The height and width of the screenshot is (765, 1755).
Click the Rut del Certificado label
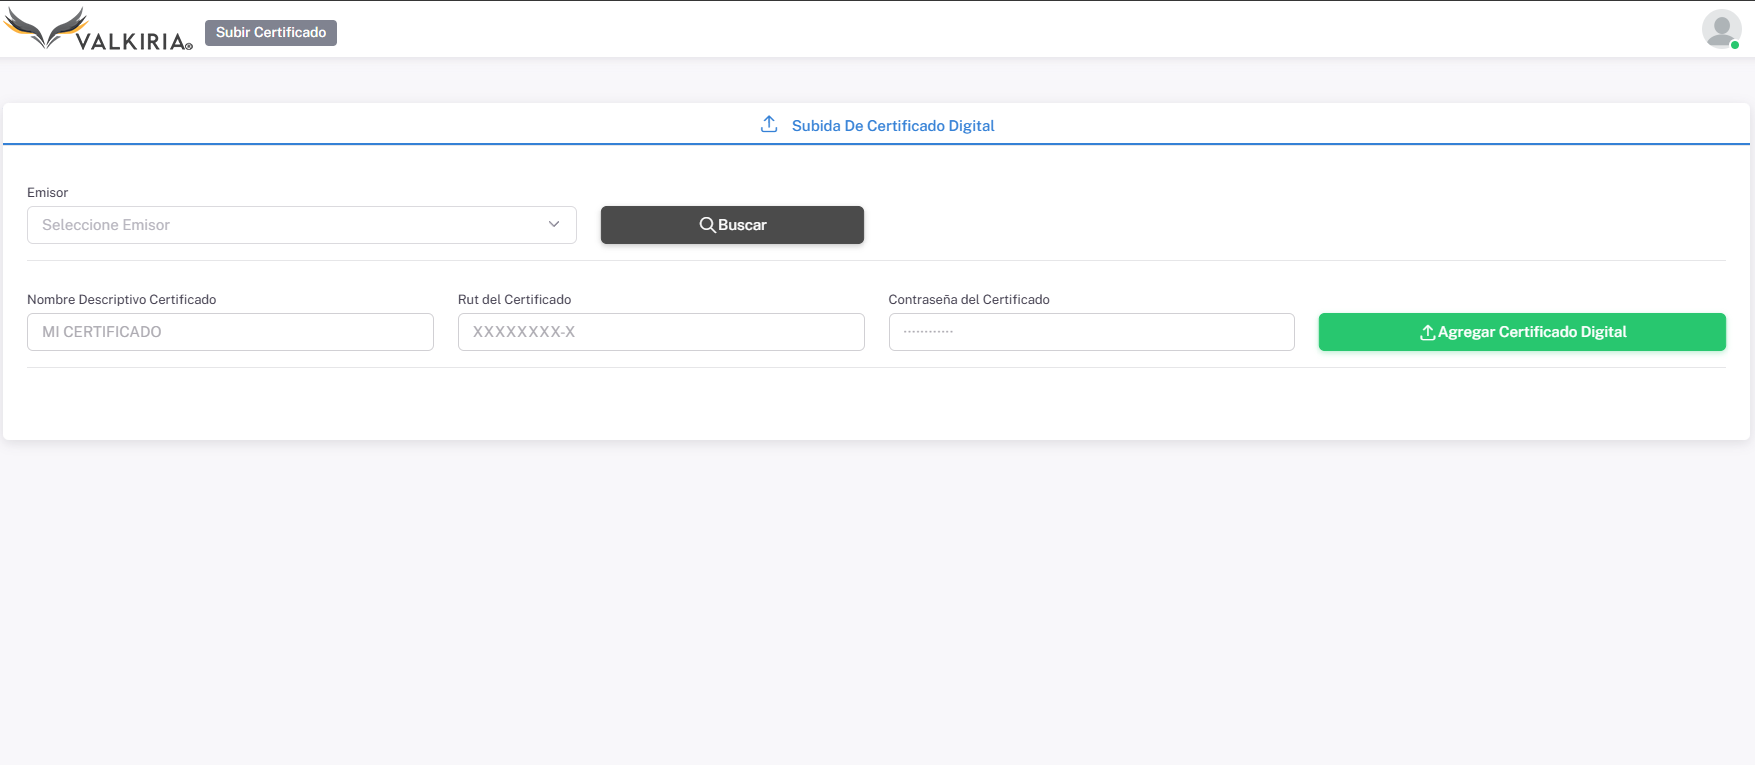(x=514, y=299)
